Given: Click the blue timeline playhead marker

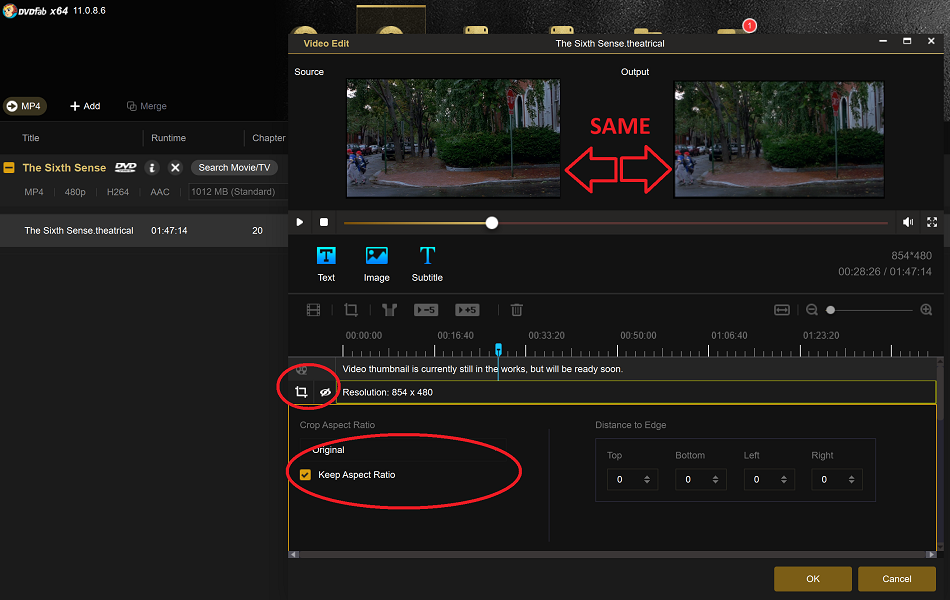Looking at the screenshot, I should click(x=498, y=349).
